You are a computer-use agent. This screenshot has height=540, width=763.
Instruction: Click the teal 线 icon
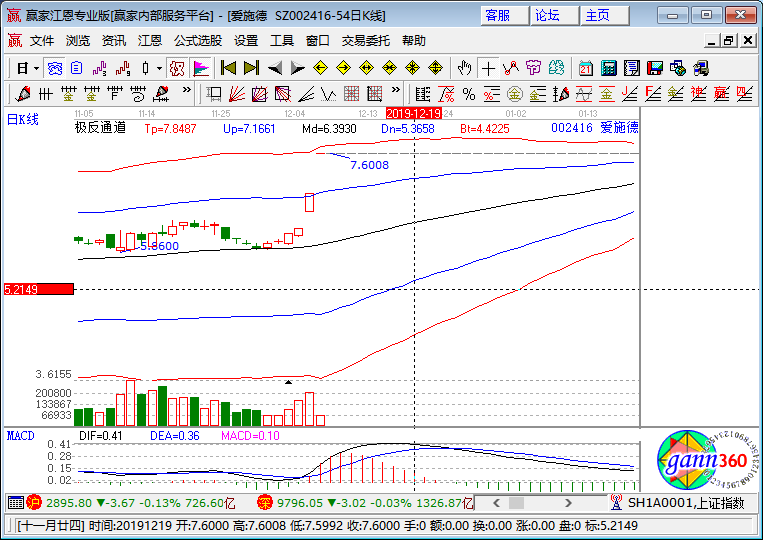pyautogui.click(x=557, y=68)
